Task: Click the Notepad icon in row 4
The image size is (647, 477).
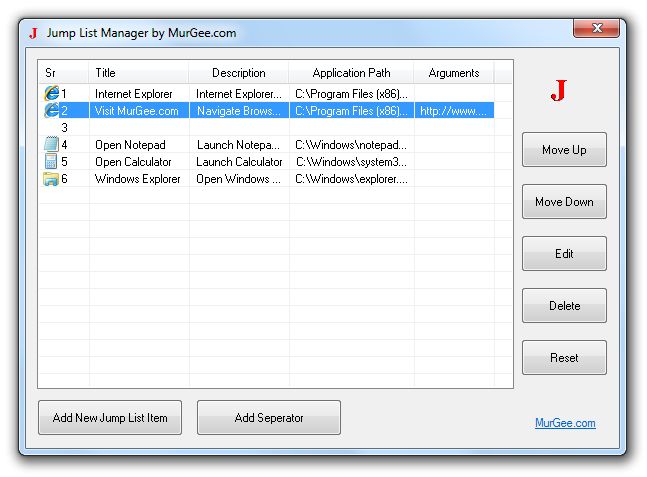Action: point(51,145)
